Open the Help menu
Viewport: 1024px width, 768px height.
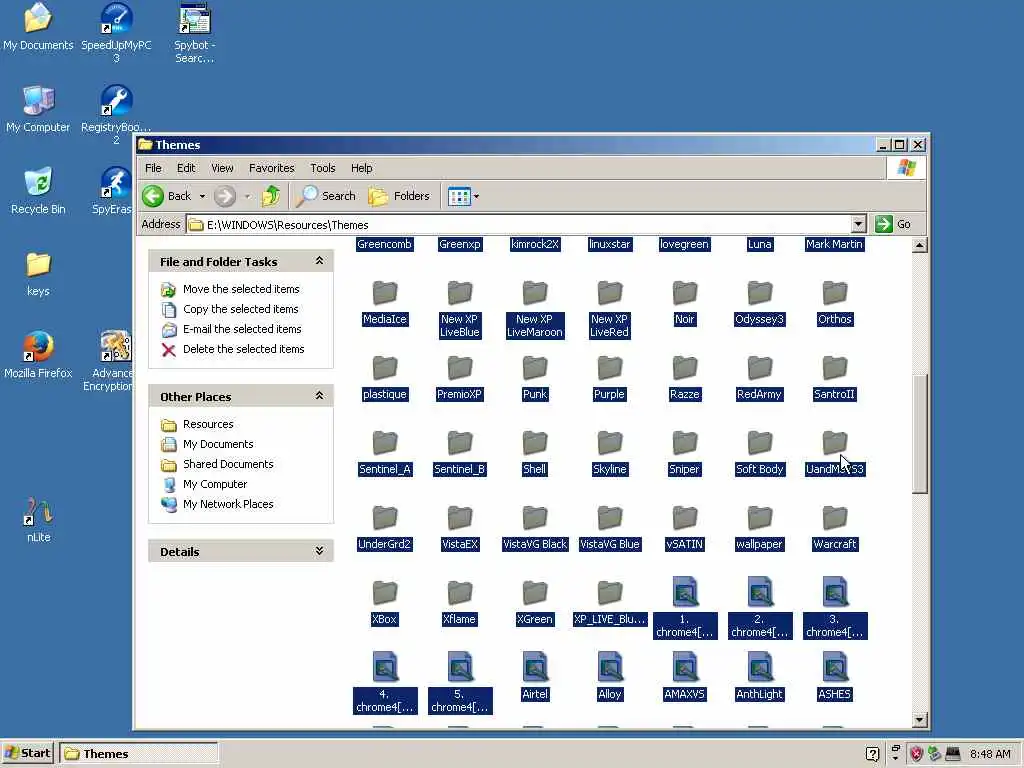point(361,168)
